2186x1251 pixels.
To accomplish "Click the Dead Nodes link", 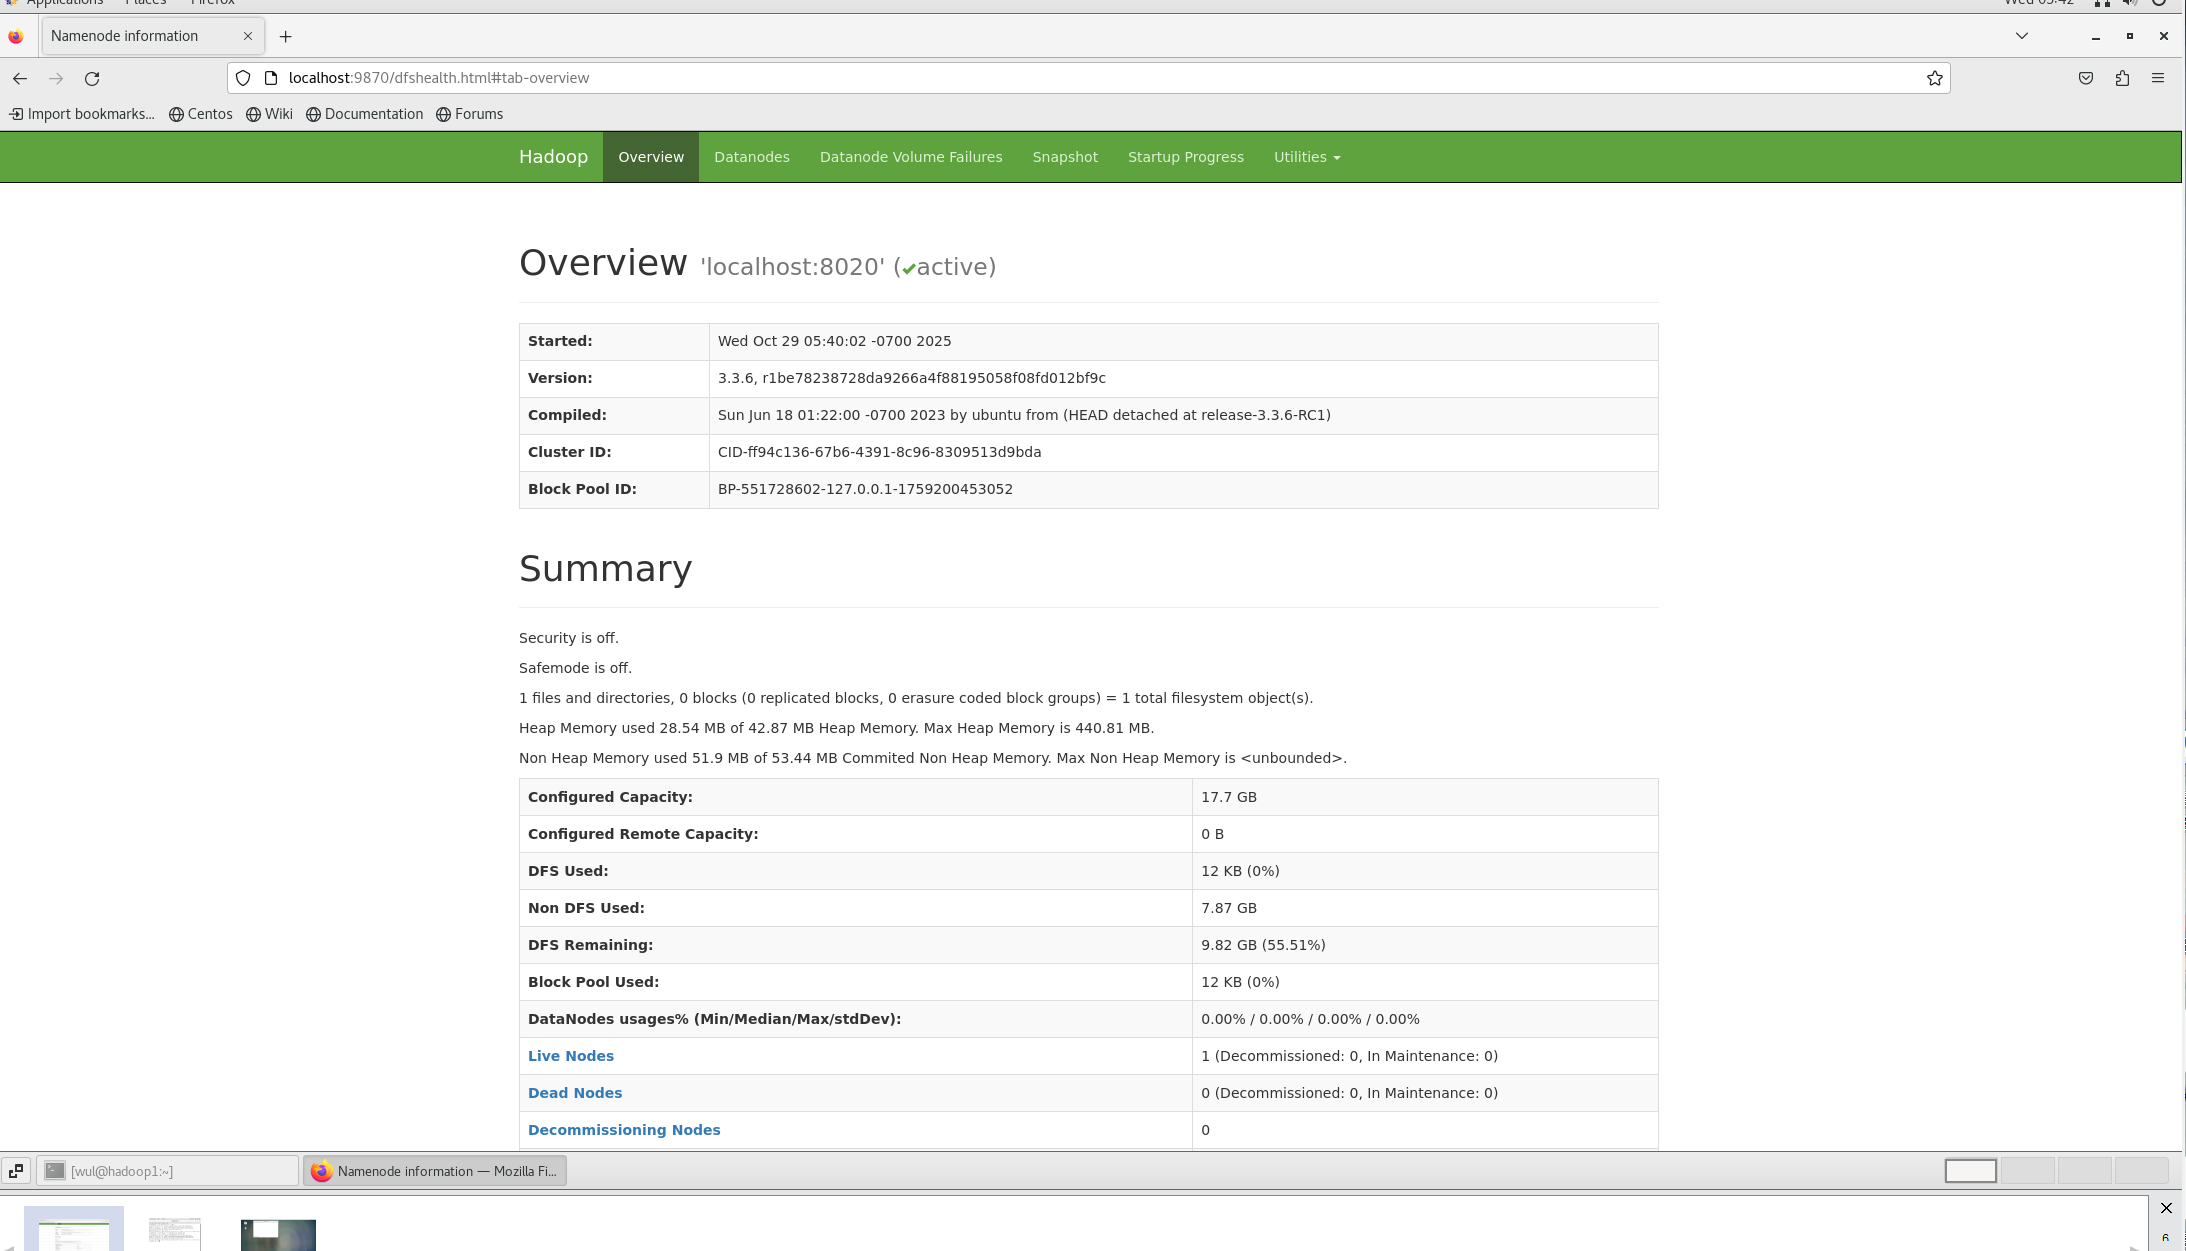I will coord(575,1093).
